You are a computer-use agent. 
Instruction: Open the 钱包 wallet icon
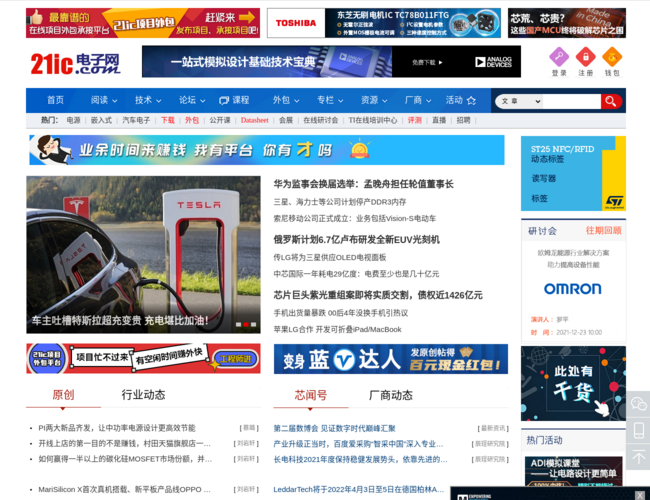click(612, 57)
